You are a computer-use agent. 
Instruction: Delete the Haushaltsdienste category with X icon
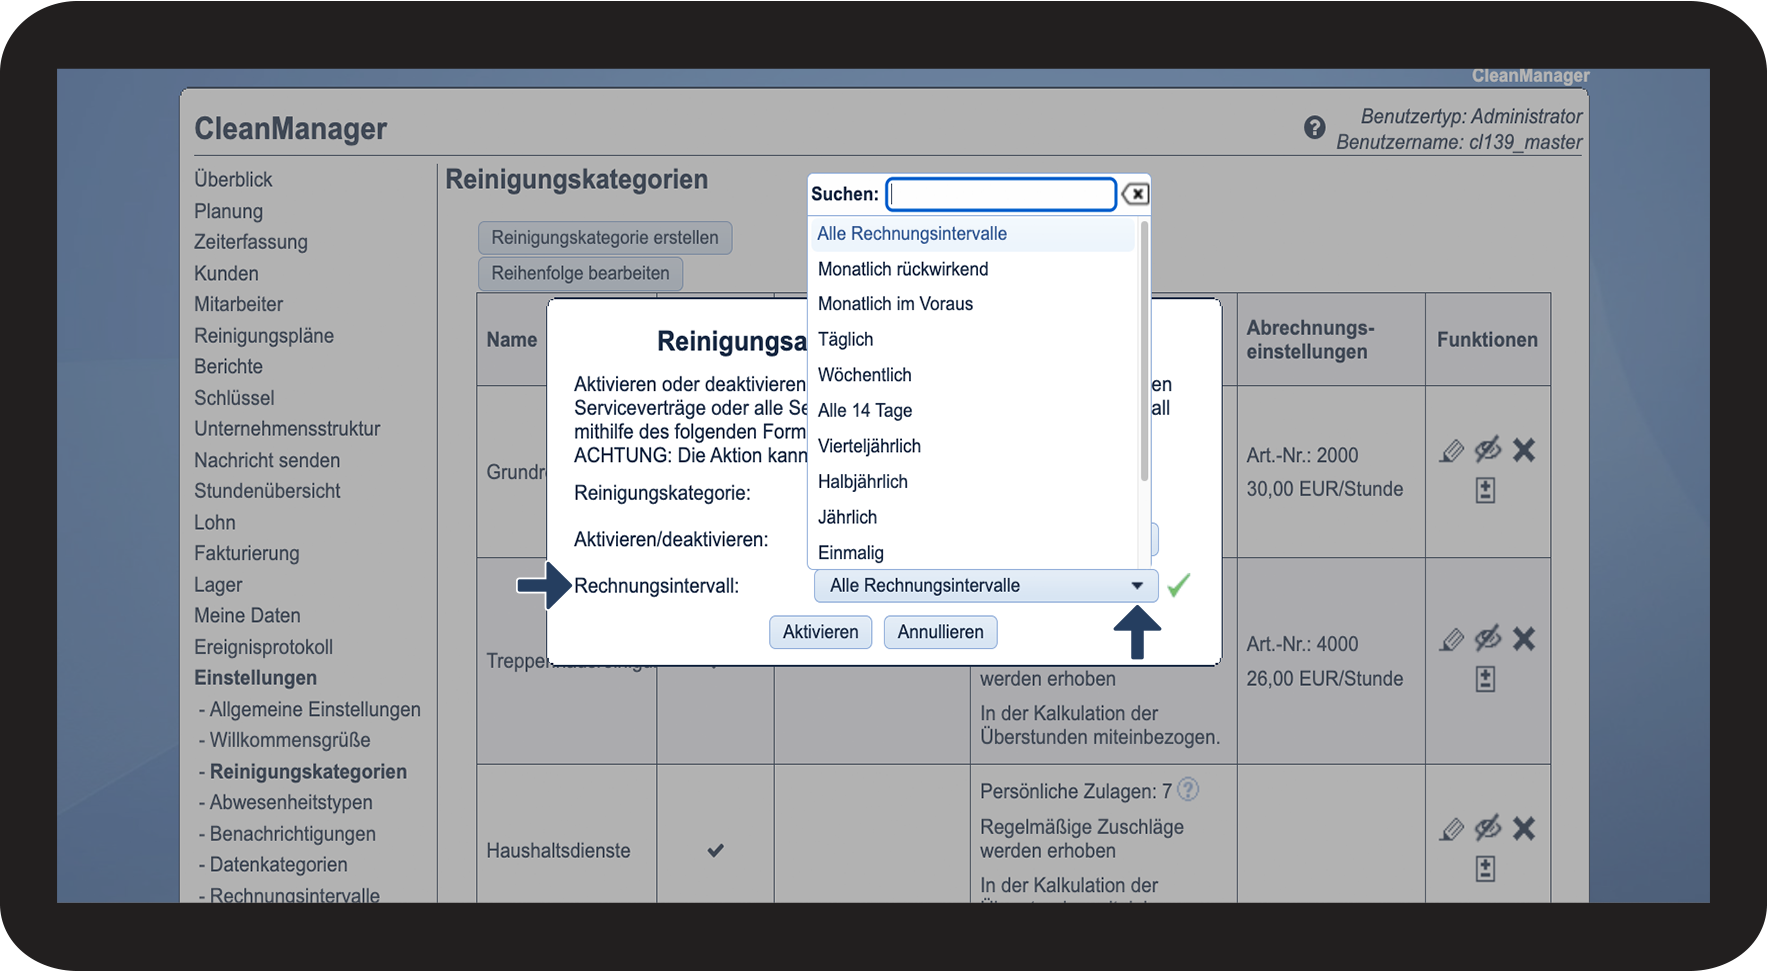point(1524,828)
